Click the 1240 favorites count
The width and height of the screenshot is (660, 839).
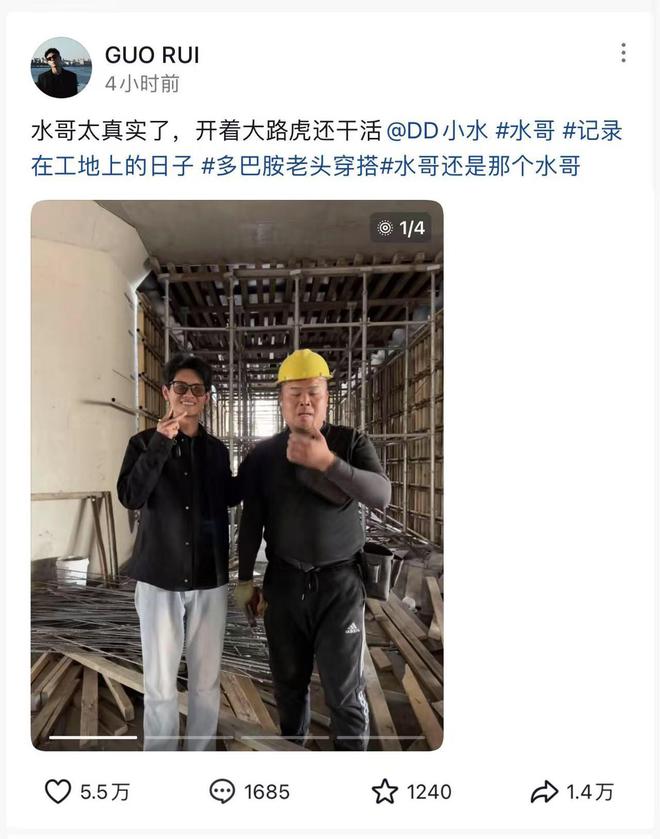coord(429,792)
